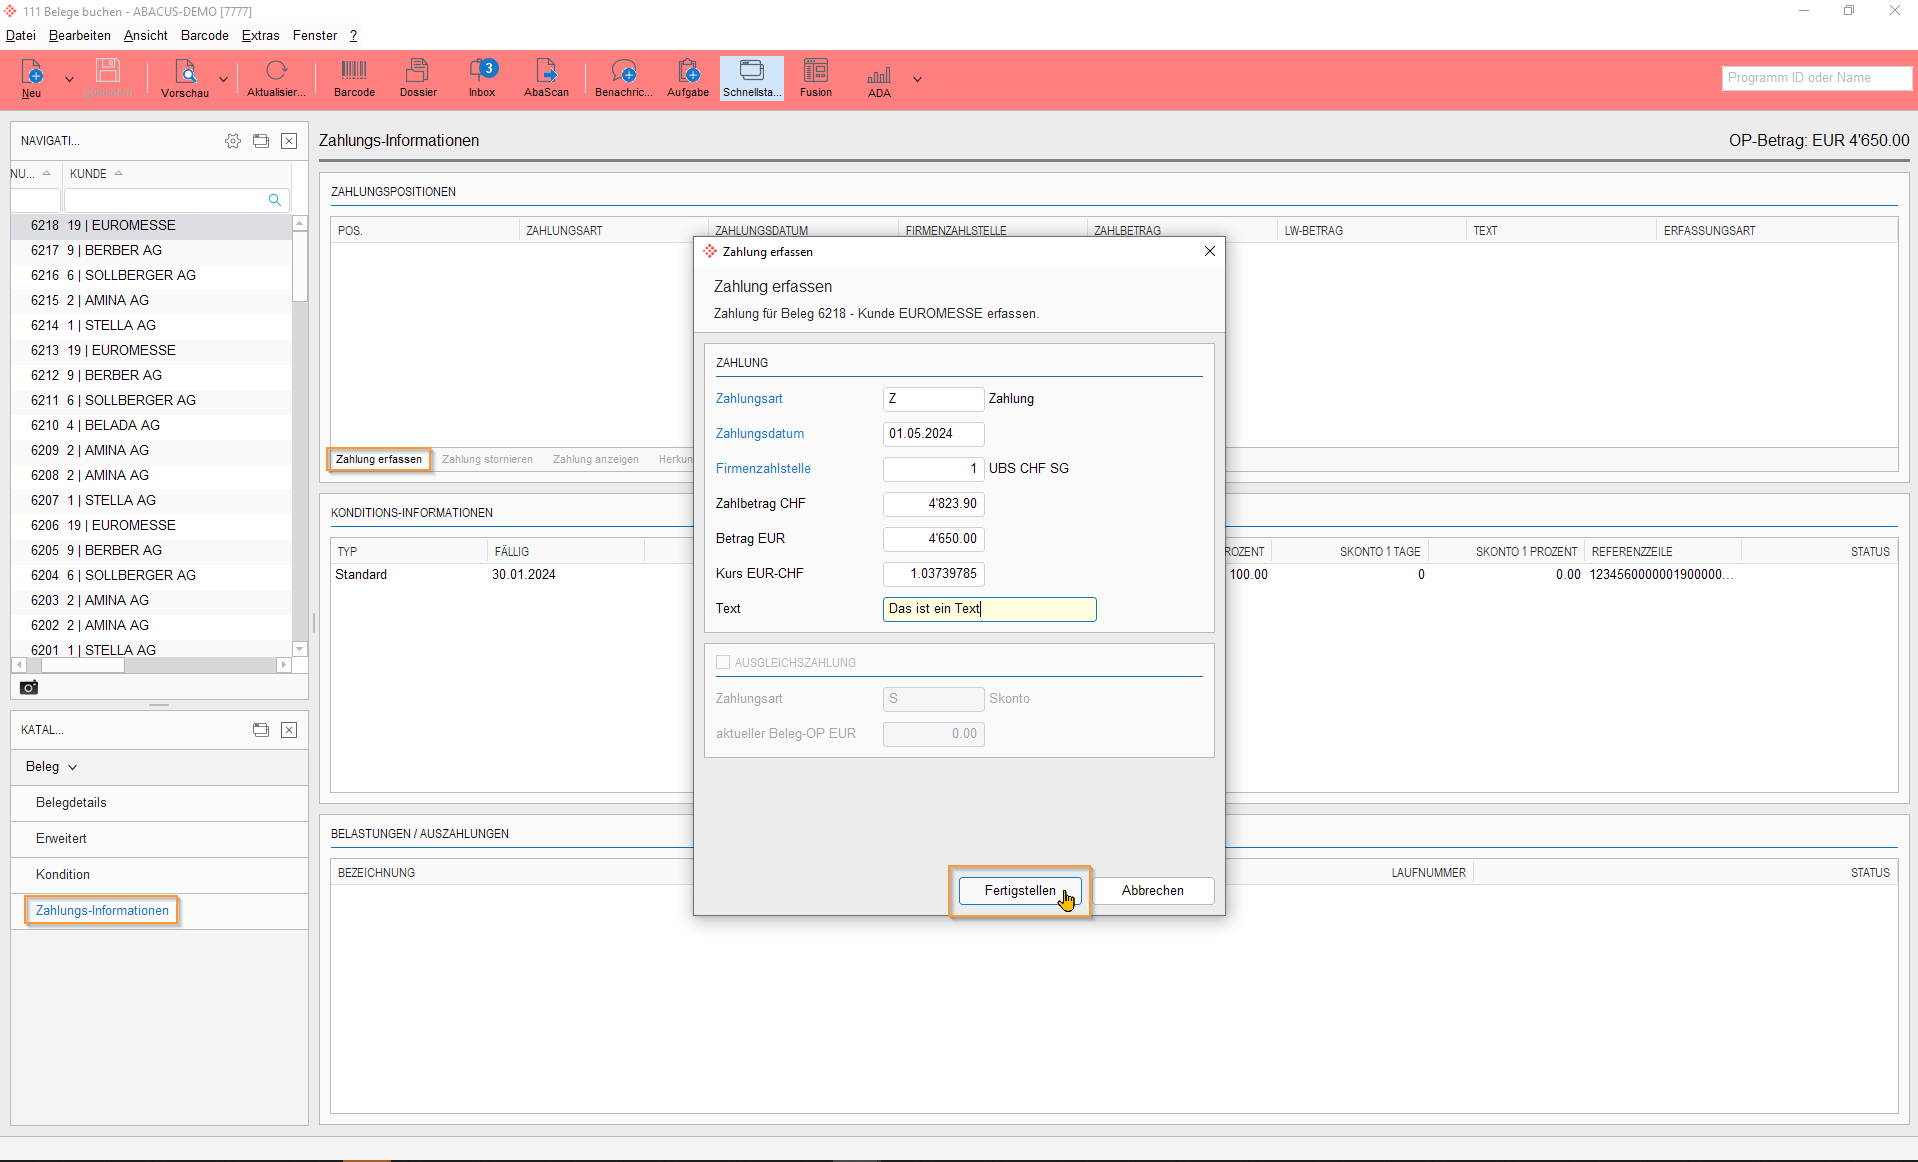Enable the Ausgleichszahlung checkbox
The image size is (1918, 1162).
723,662
